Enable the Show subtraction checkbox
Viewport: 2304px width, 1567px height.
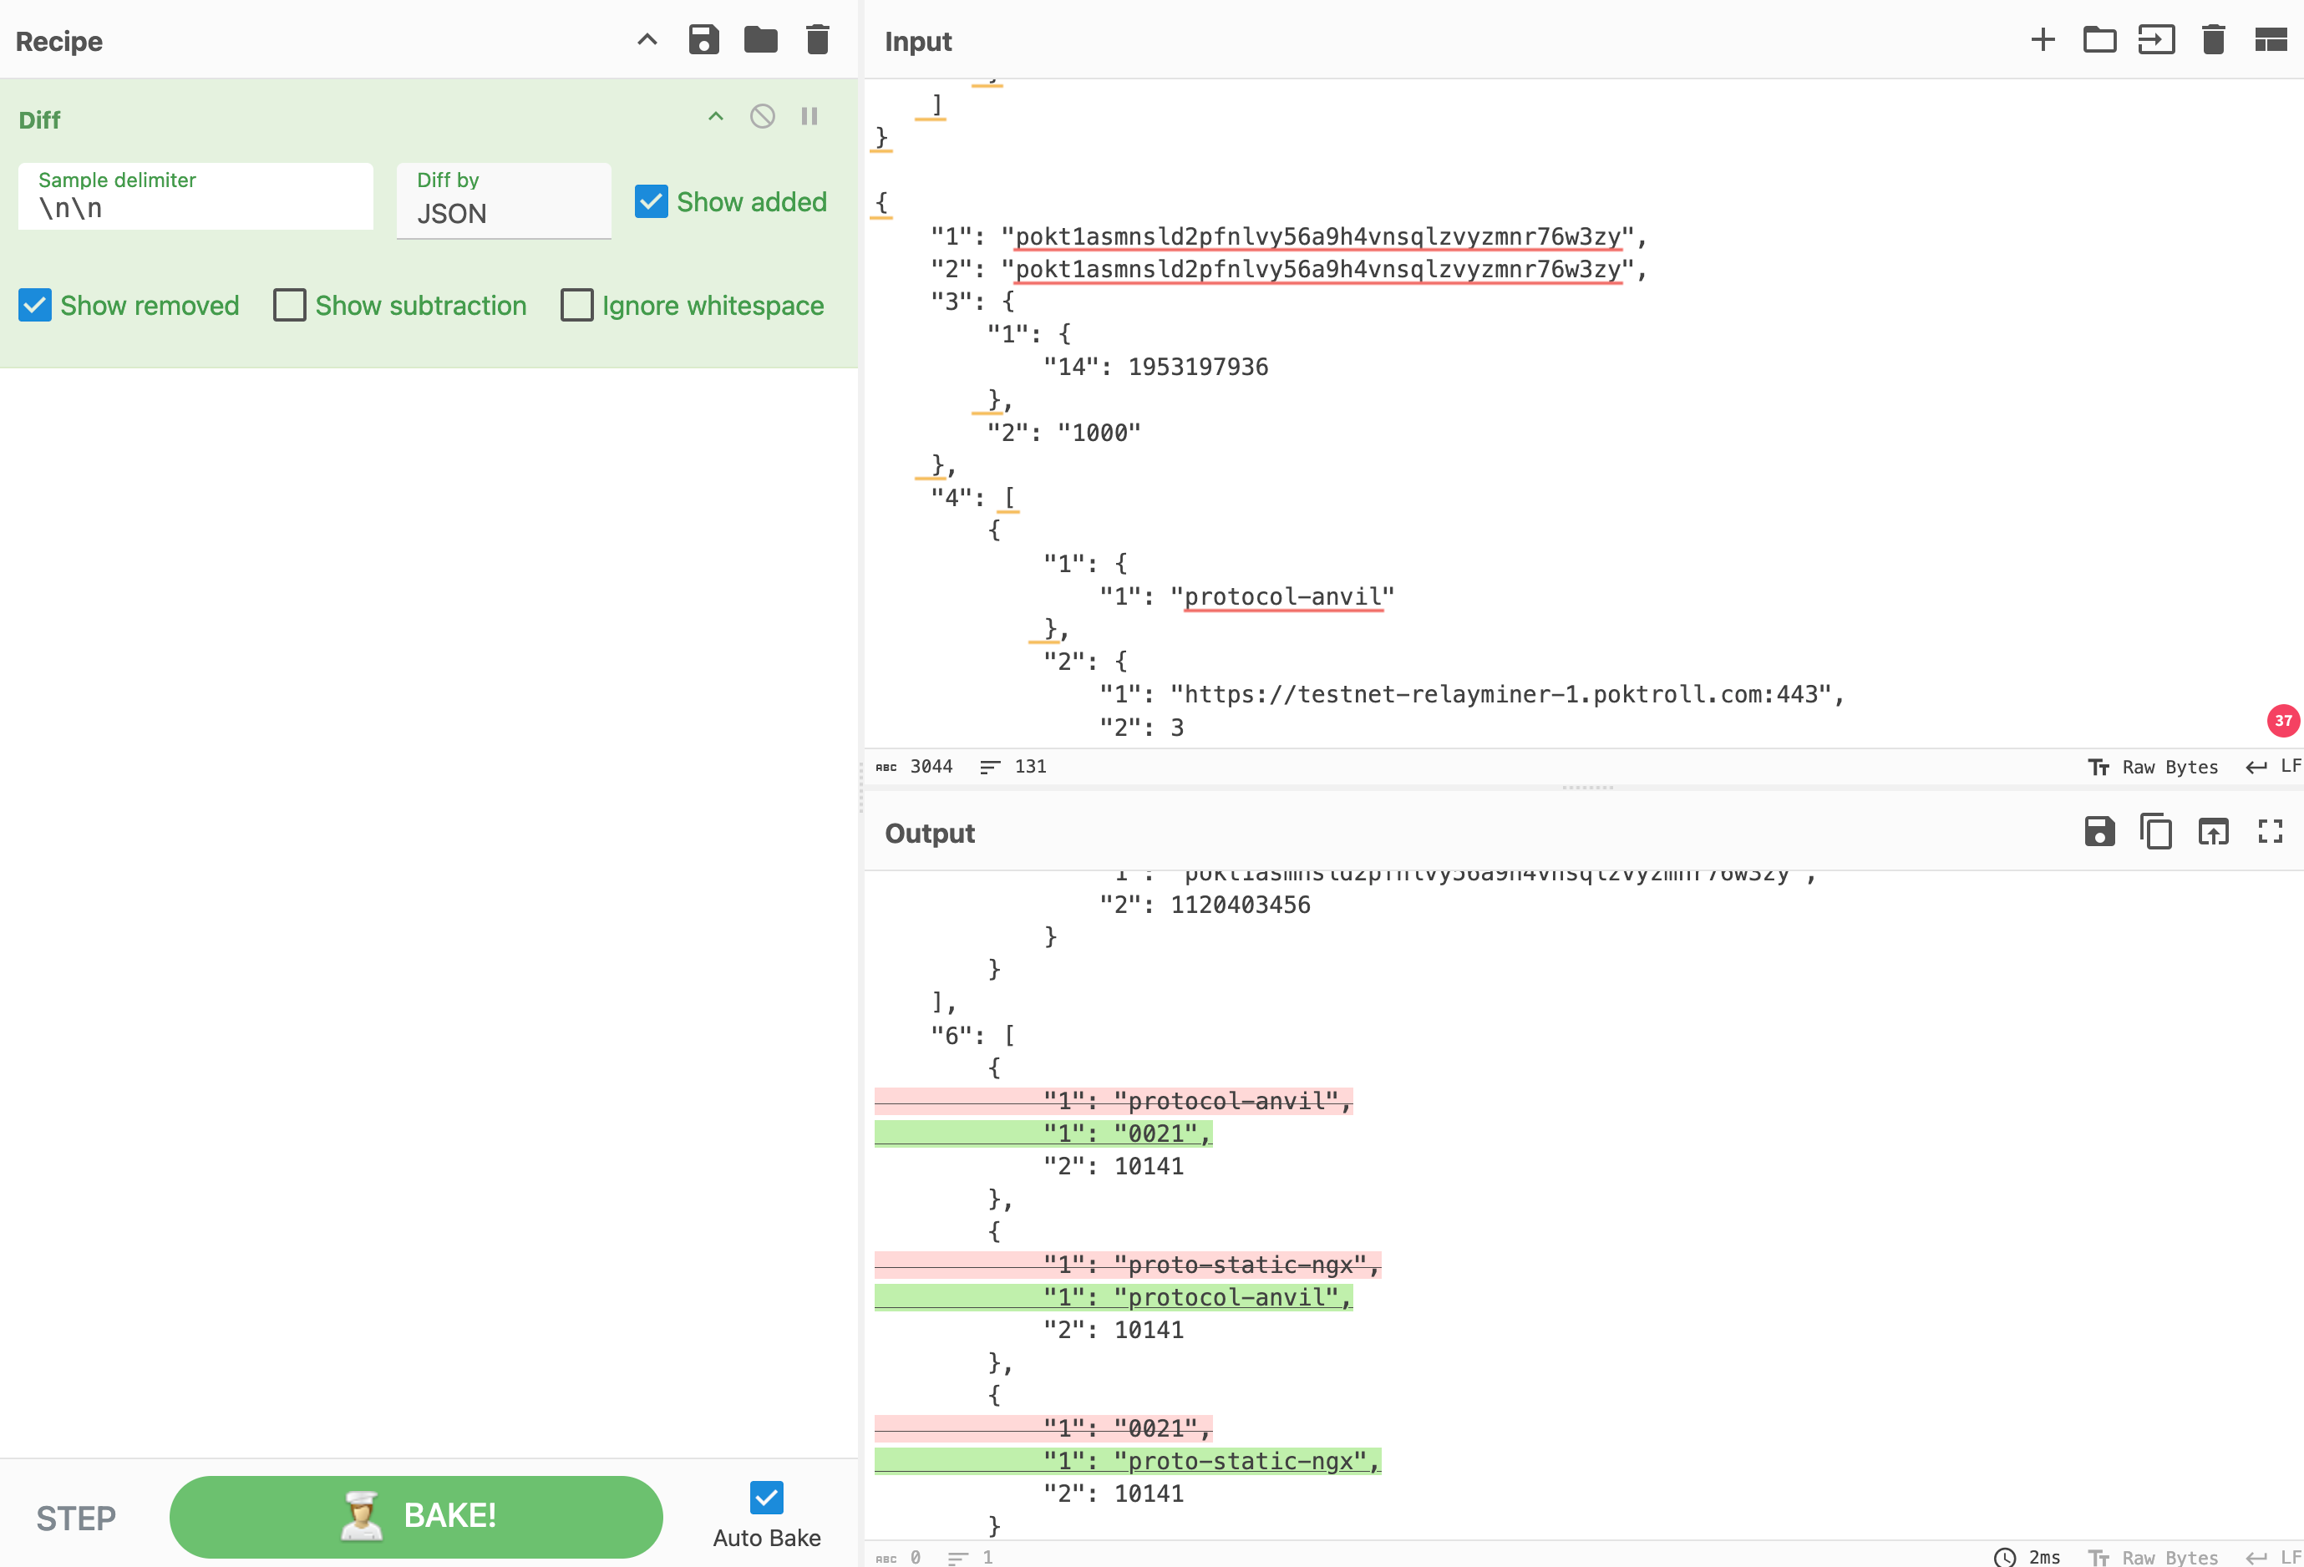(x=289, y=305)
